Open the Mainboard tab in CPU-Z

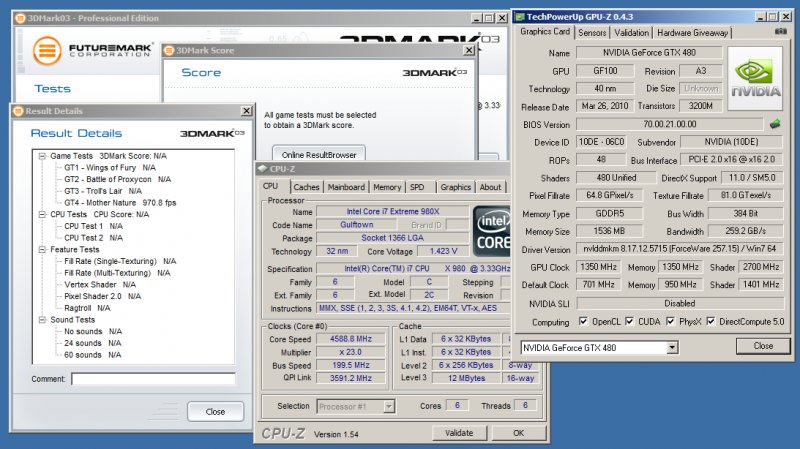(x=346, y=187)
